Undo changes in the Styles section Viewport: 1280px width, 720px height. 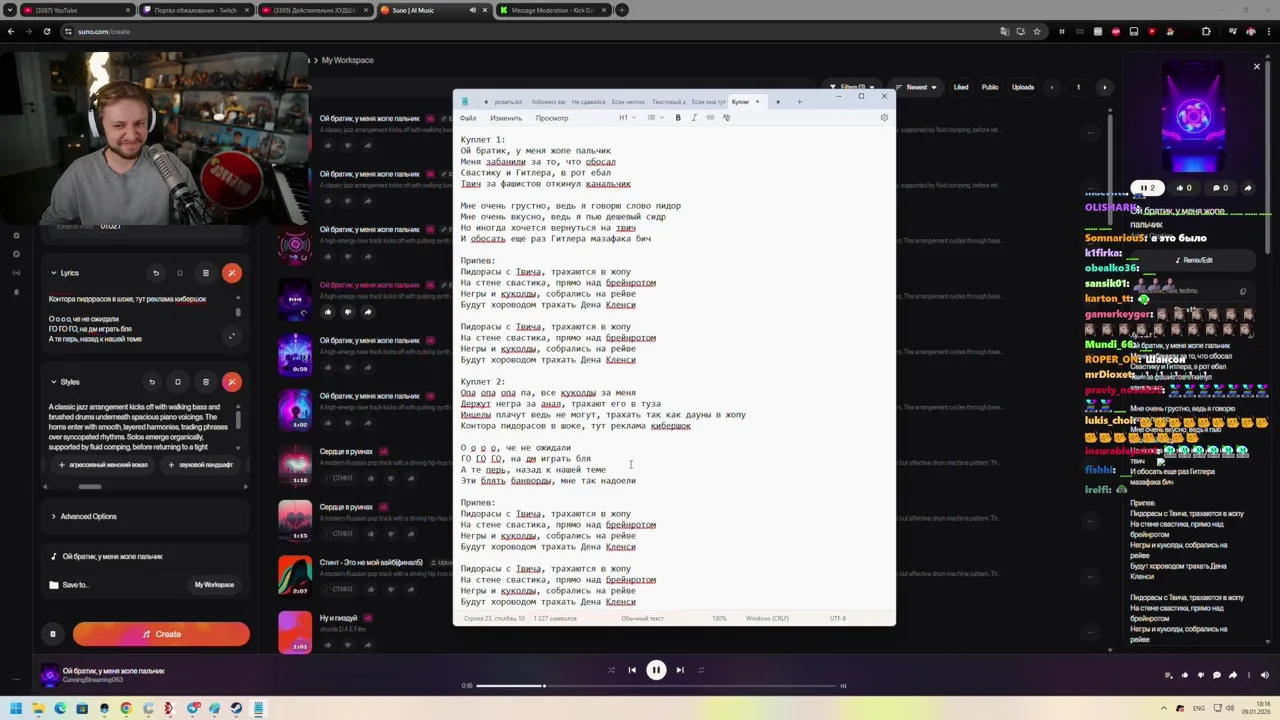(x=152, y=382)
